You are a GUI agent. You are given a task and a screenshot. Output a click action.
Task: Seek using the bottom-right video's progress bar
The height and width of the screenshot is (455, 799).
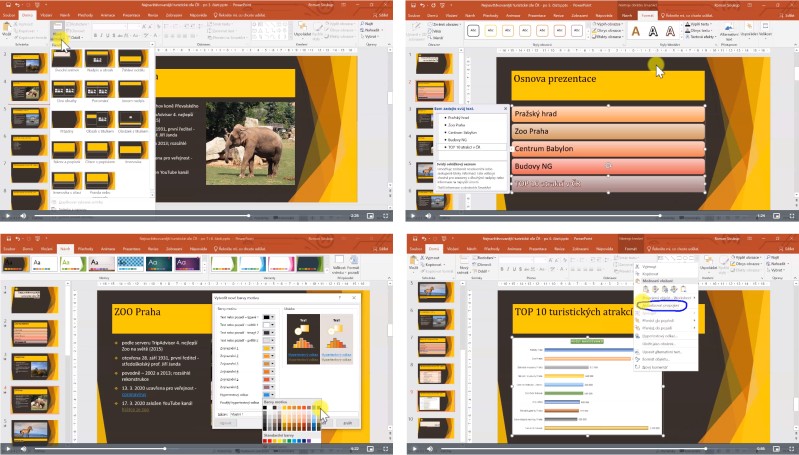(x=597, y=449)
